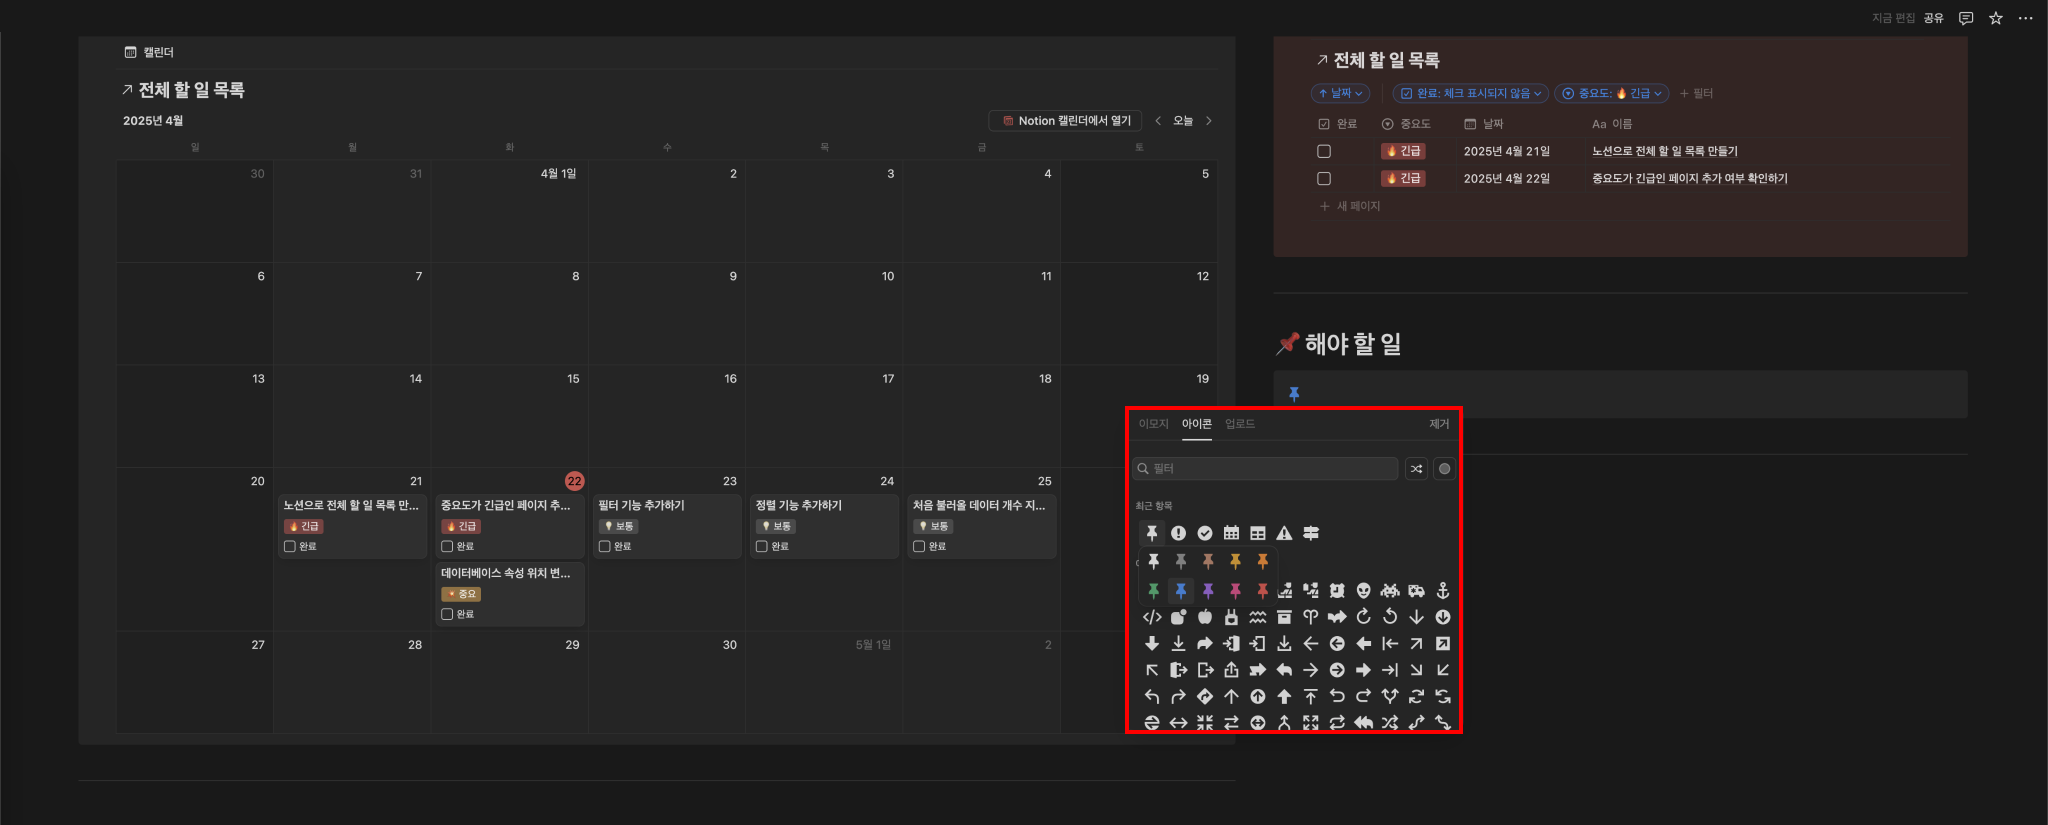Open the 날짜 sort dropdown
Image resolution: width=2048 pixels, height=825 pixels.
click(1340, 93)
